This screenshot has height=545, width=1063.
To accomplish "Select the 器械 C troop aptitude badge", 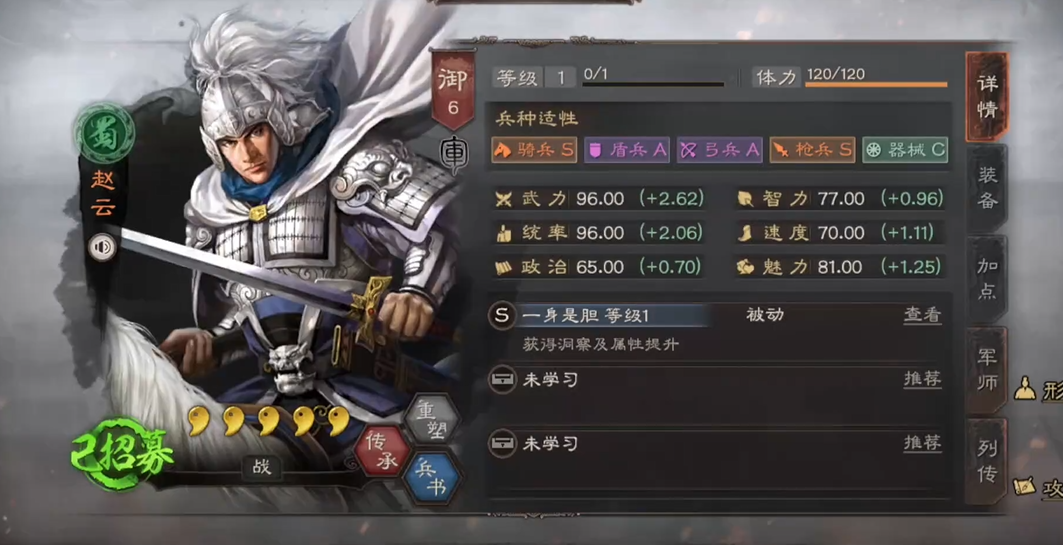I will click(x=905, y=150).
